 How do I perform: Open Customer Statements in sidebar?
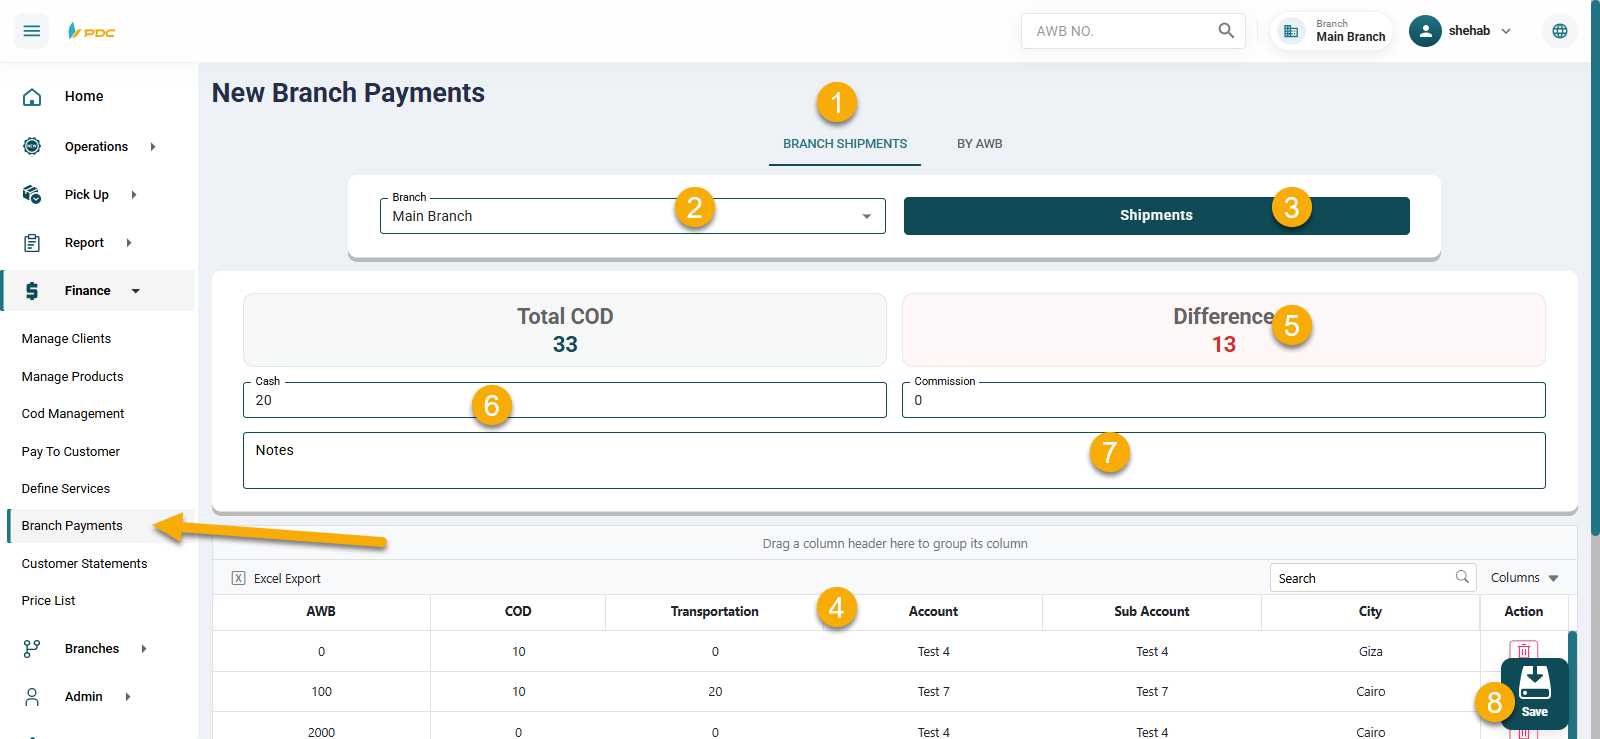(x=84, y=564)
